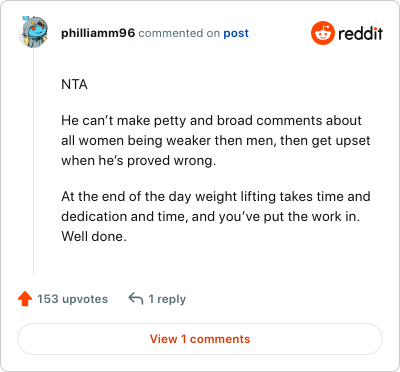Click the orange Reddit Snoo logo icon
The image size is (400, 372).
tap(322, 33)
